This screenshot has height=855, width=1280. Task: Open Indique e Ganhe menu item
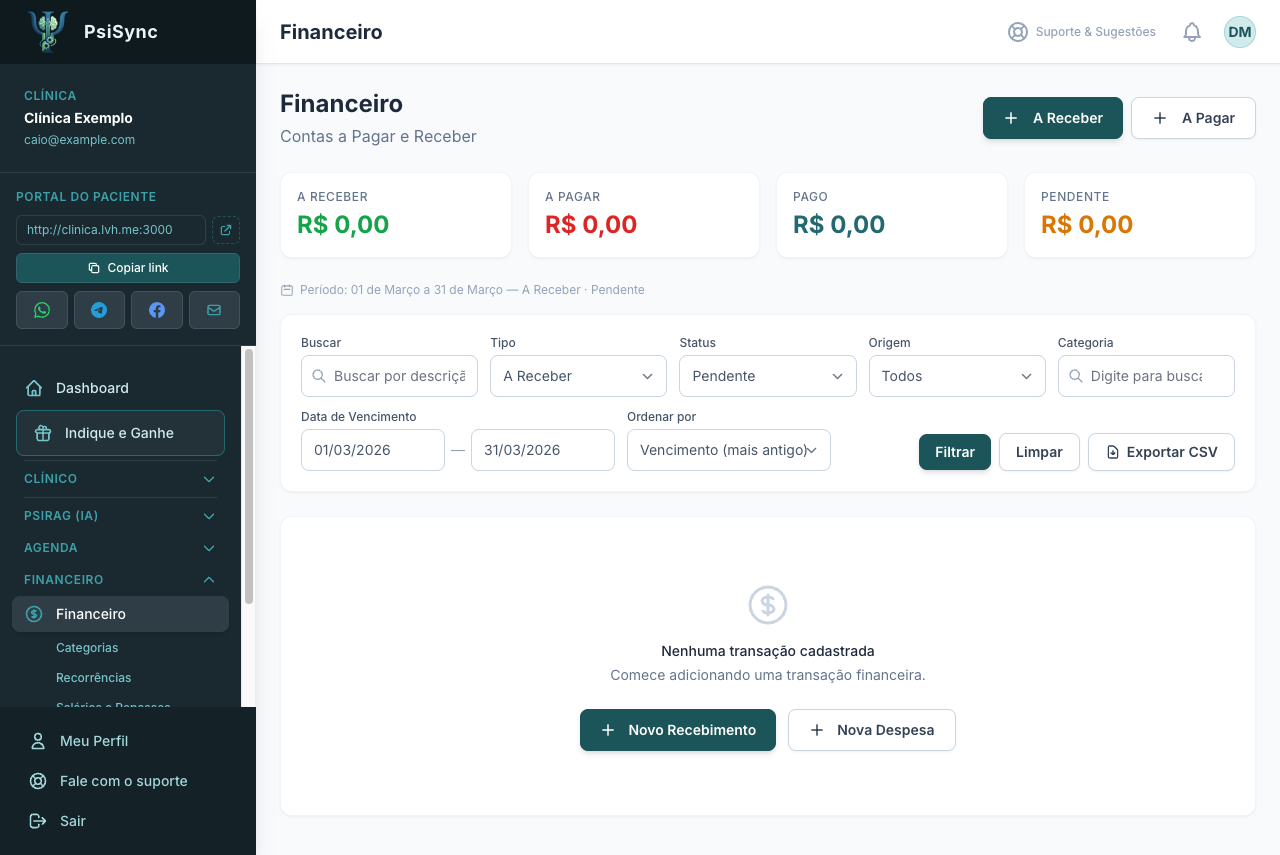pos(120,433)
